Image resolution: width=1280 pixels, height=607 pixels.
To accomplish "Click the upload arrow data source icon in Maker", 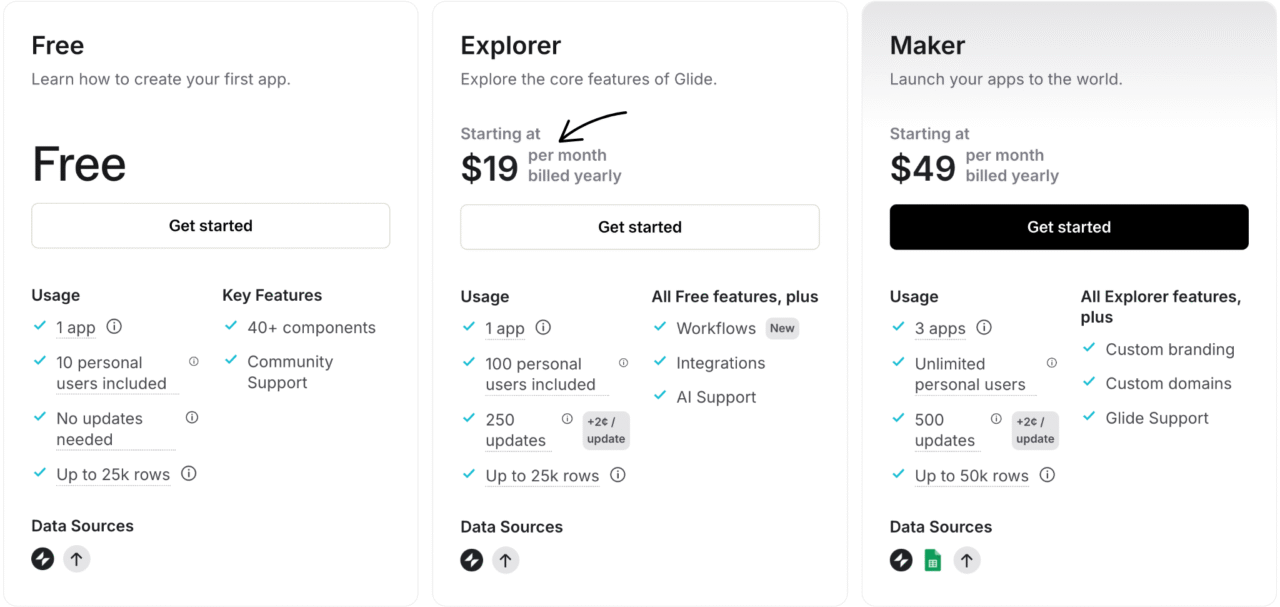I will click(967, 560).
